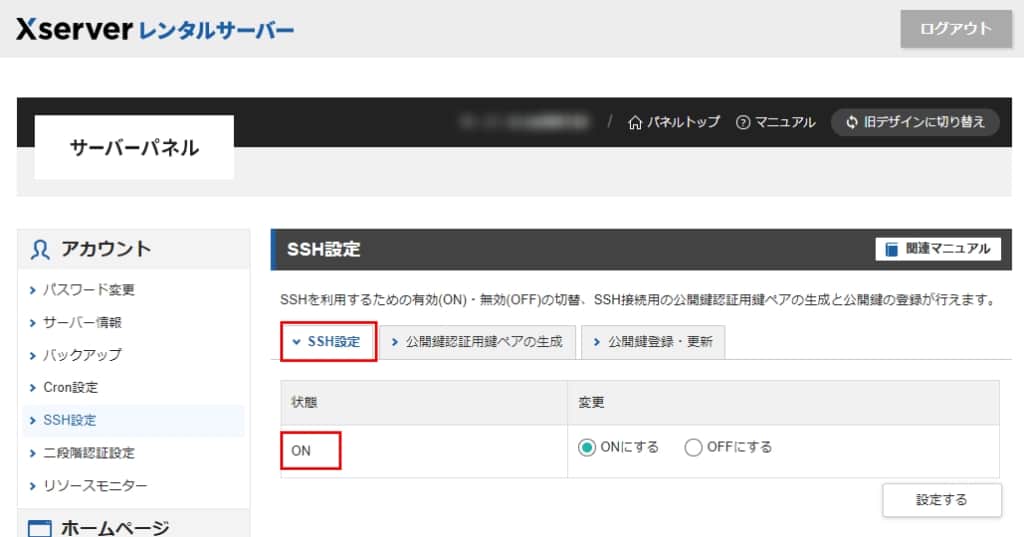Click down chevron on SSH設定 tab
The width and height of the screenshot is (1024, 537).
[x=296, y=342]
